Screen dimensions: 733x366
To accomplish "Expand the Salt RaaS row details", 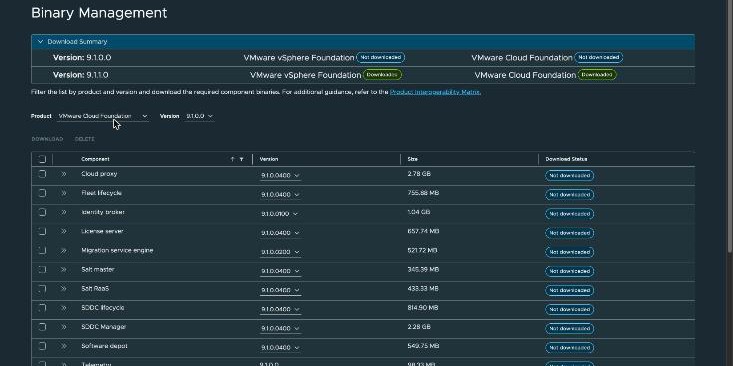I will coord(64,289).
